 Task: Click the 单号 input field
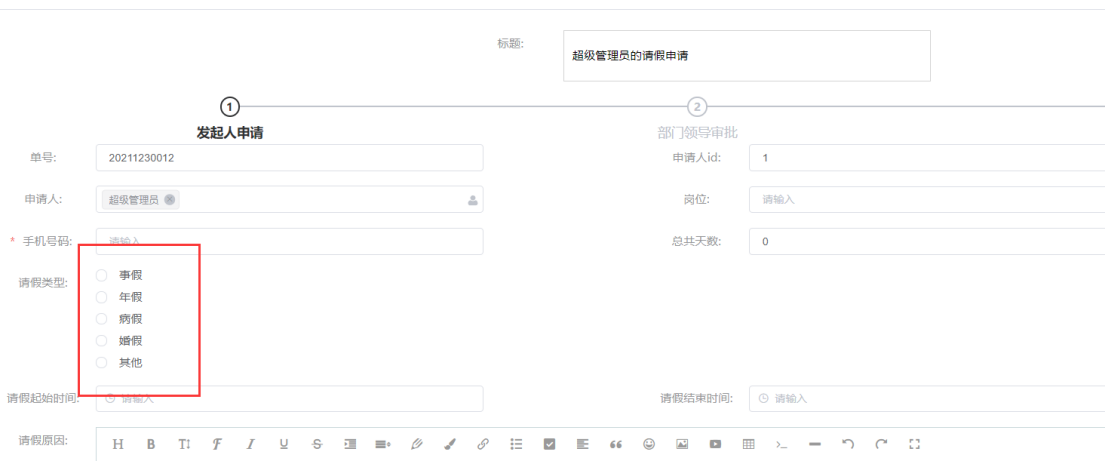coord(289,158)
